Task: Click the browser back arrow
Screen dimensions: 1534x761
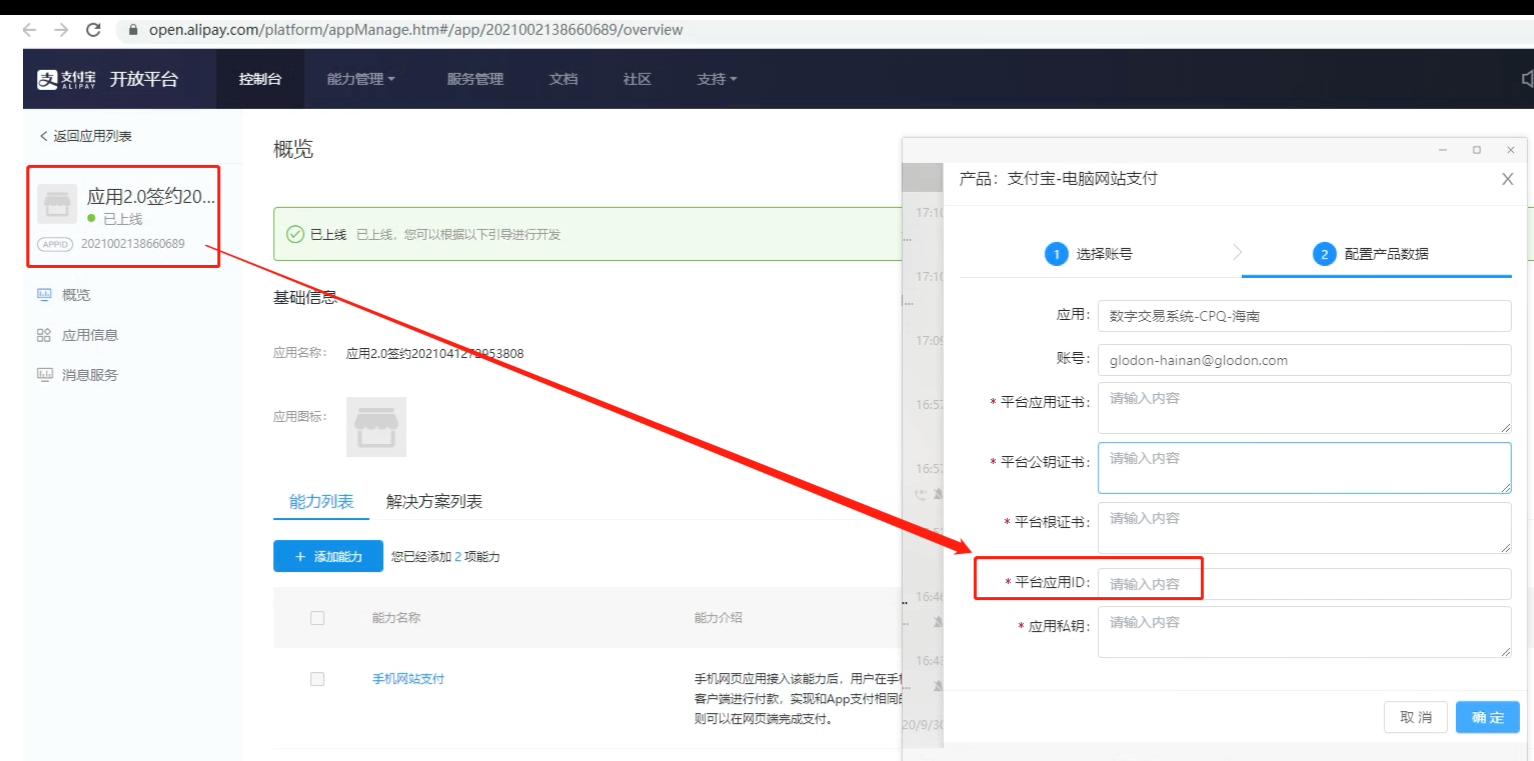Action: click(30, 30)
